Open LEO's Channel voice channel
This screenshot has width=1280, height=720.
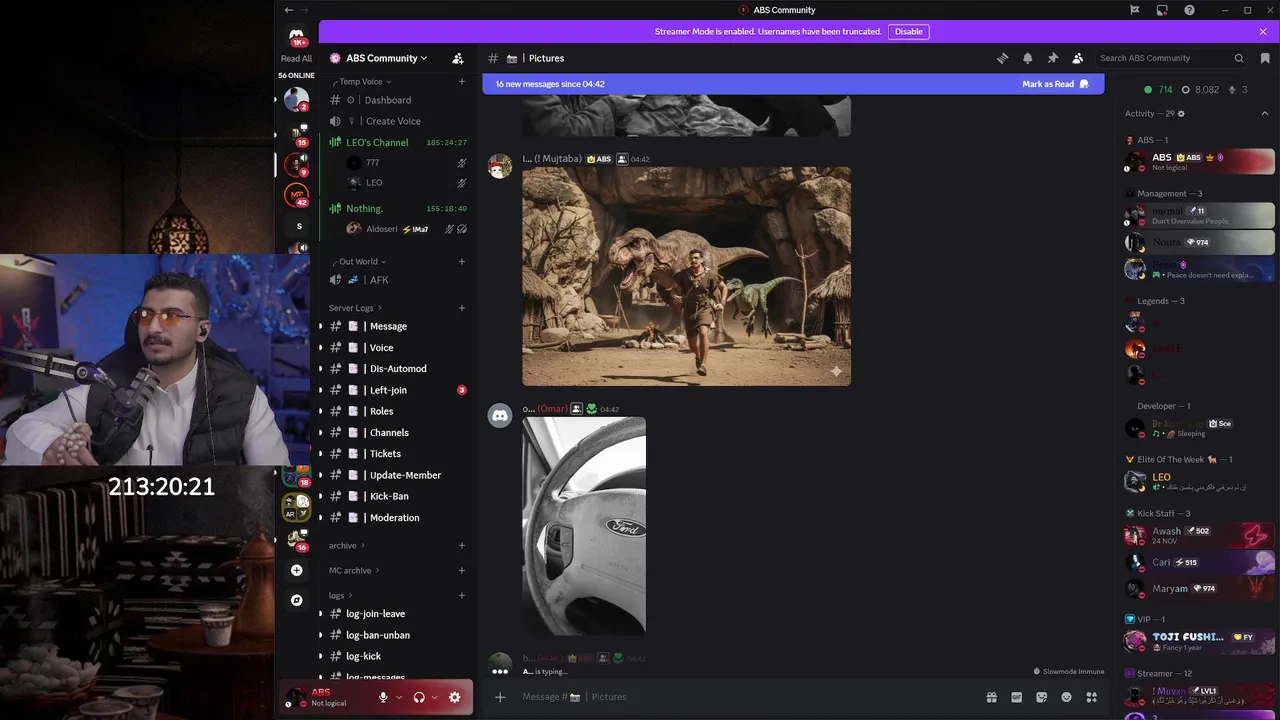point(397,142)
